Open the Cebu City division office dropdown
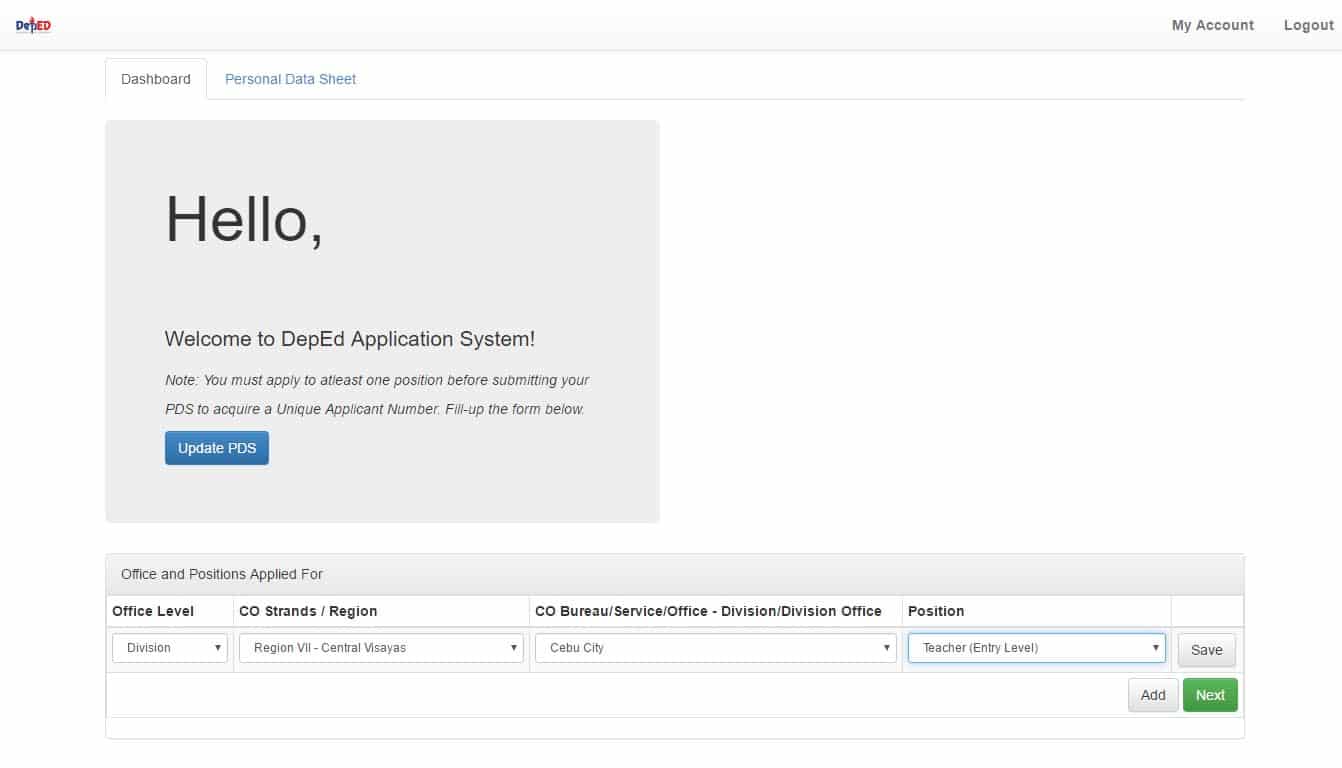Viewport: 1342px width, 768px height. [x=716, y=648]
